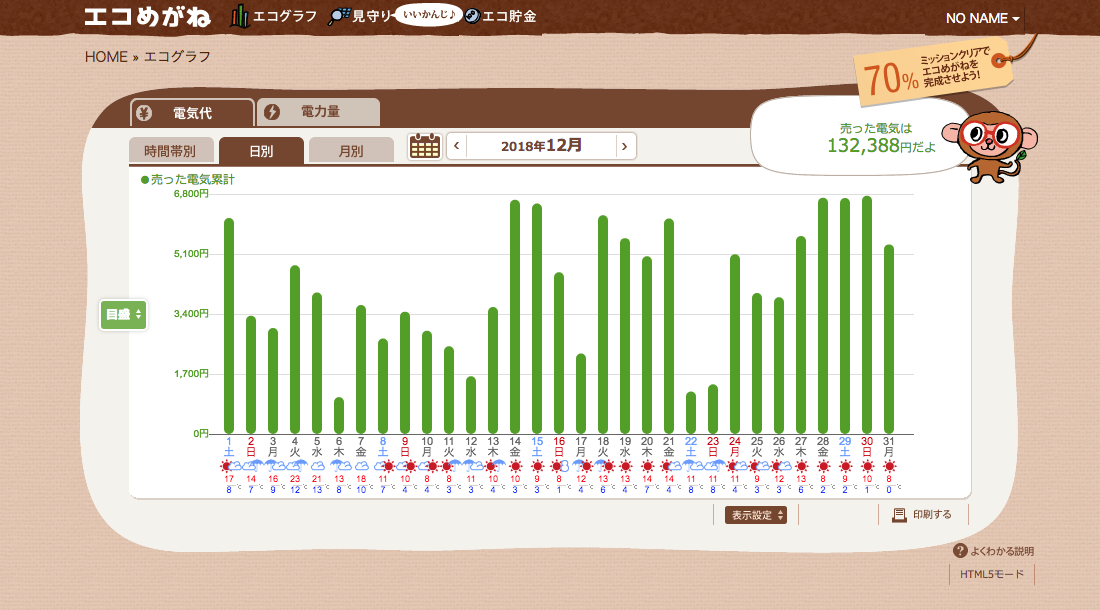Click the question mark help icon
The height and width of the screenshot is (610, 1100).
click(x=960, y=551)
